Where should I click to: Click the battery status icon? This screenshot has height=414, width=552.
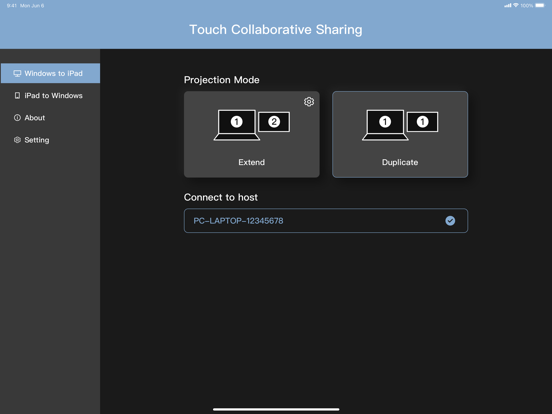point(540,5)
